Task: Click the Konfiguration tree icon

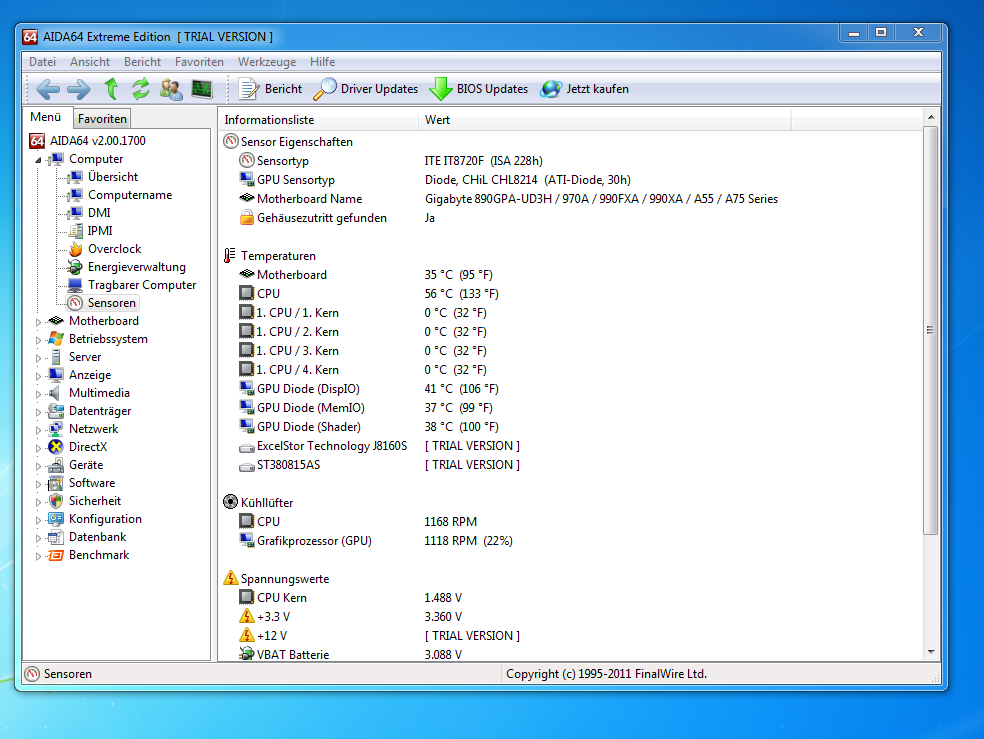Action: coord(56,519)
